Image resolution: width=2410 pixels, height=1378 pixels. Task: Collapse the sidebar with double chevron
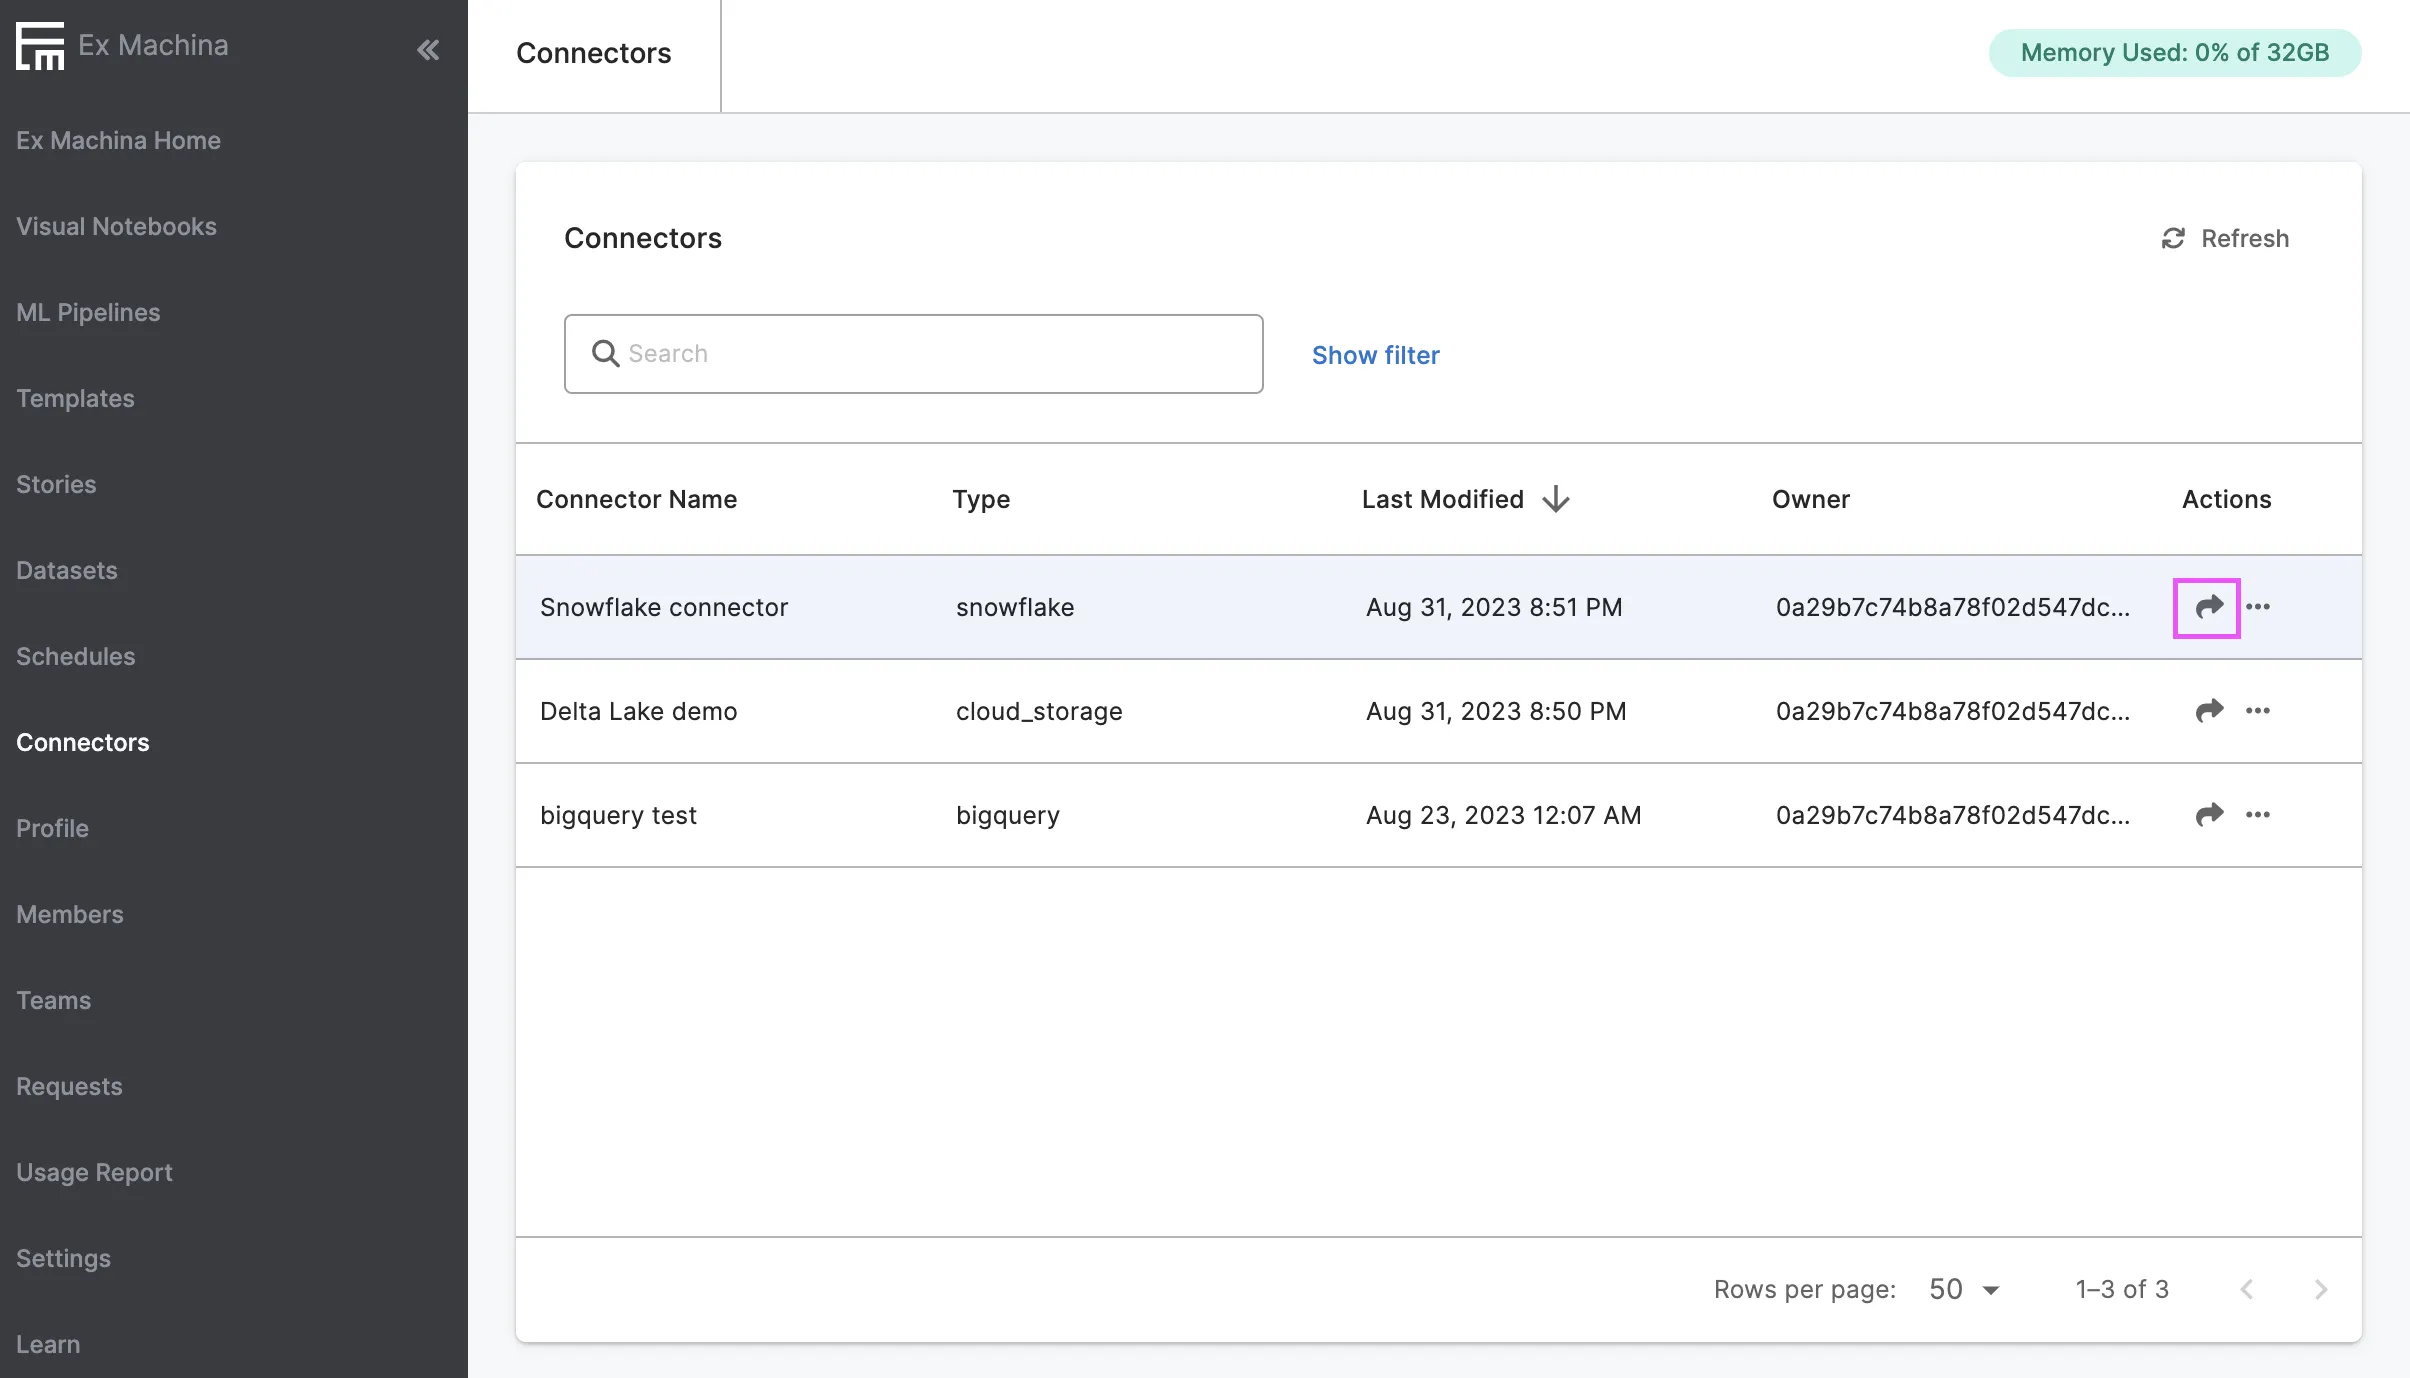[428, 49]
